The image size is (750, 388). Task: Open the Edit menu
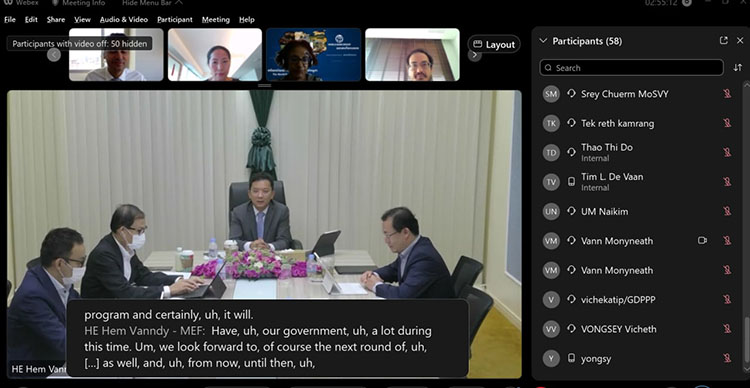31,20
